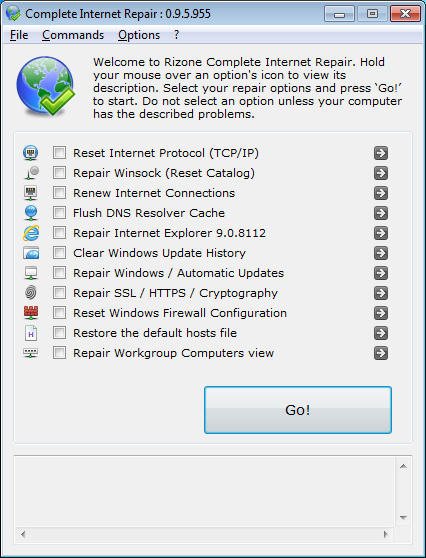The image size is (426, 558).
Task: Click the red firewall brick icon
Action: (31, 312)
